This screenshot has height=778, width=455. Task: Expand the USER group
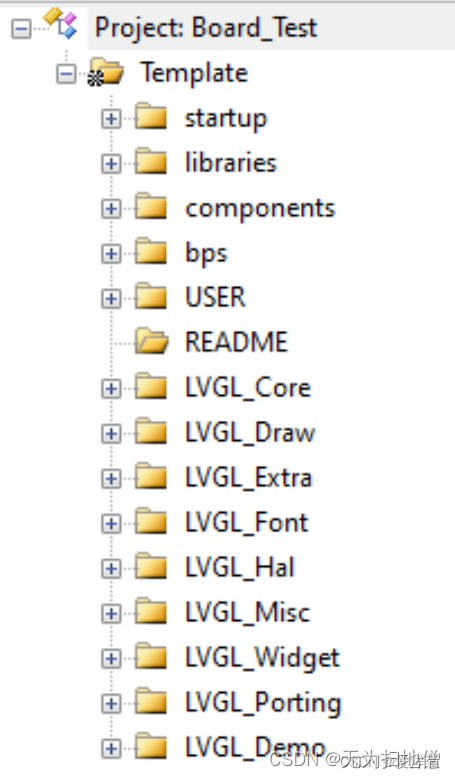coord(111,299)
